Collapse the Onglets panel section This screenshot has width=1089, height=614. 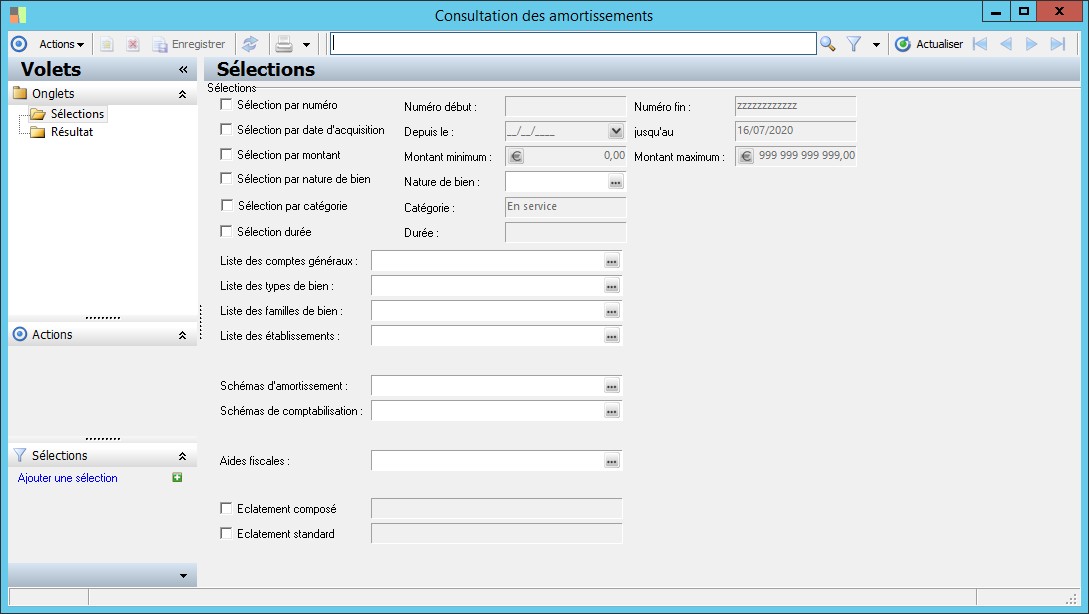tap(182, 94)
